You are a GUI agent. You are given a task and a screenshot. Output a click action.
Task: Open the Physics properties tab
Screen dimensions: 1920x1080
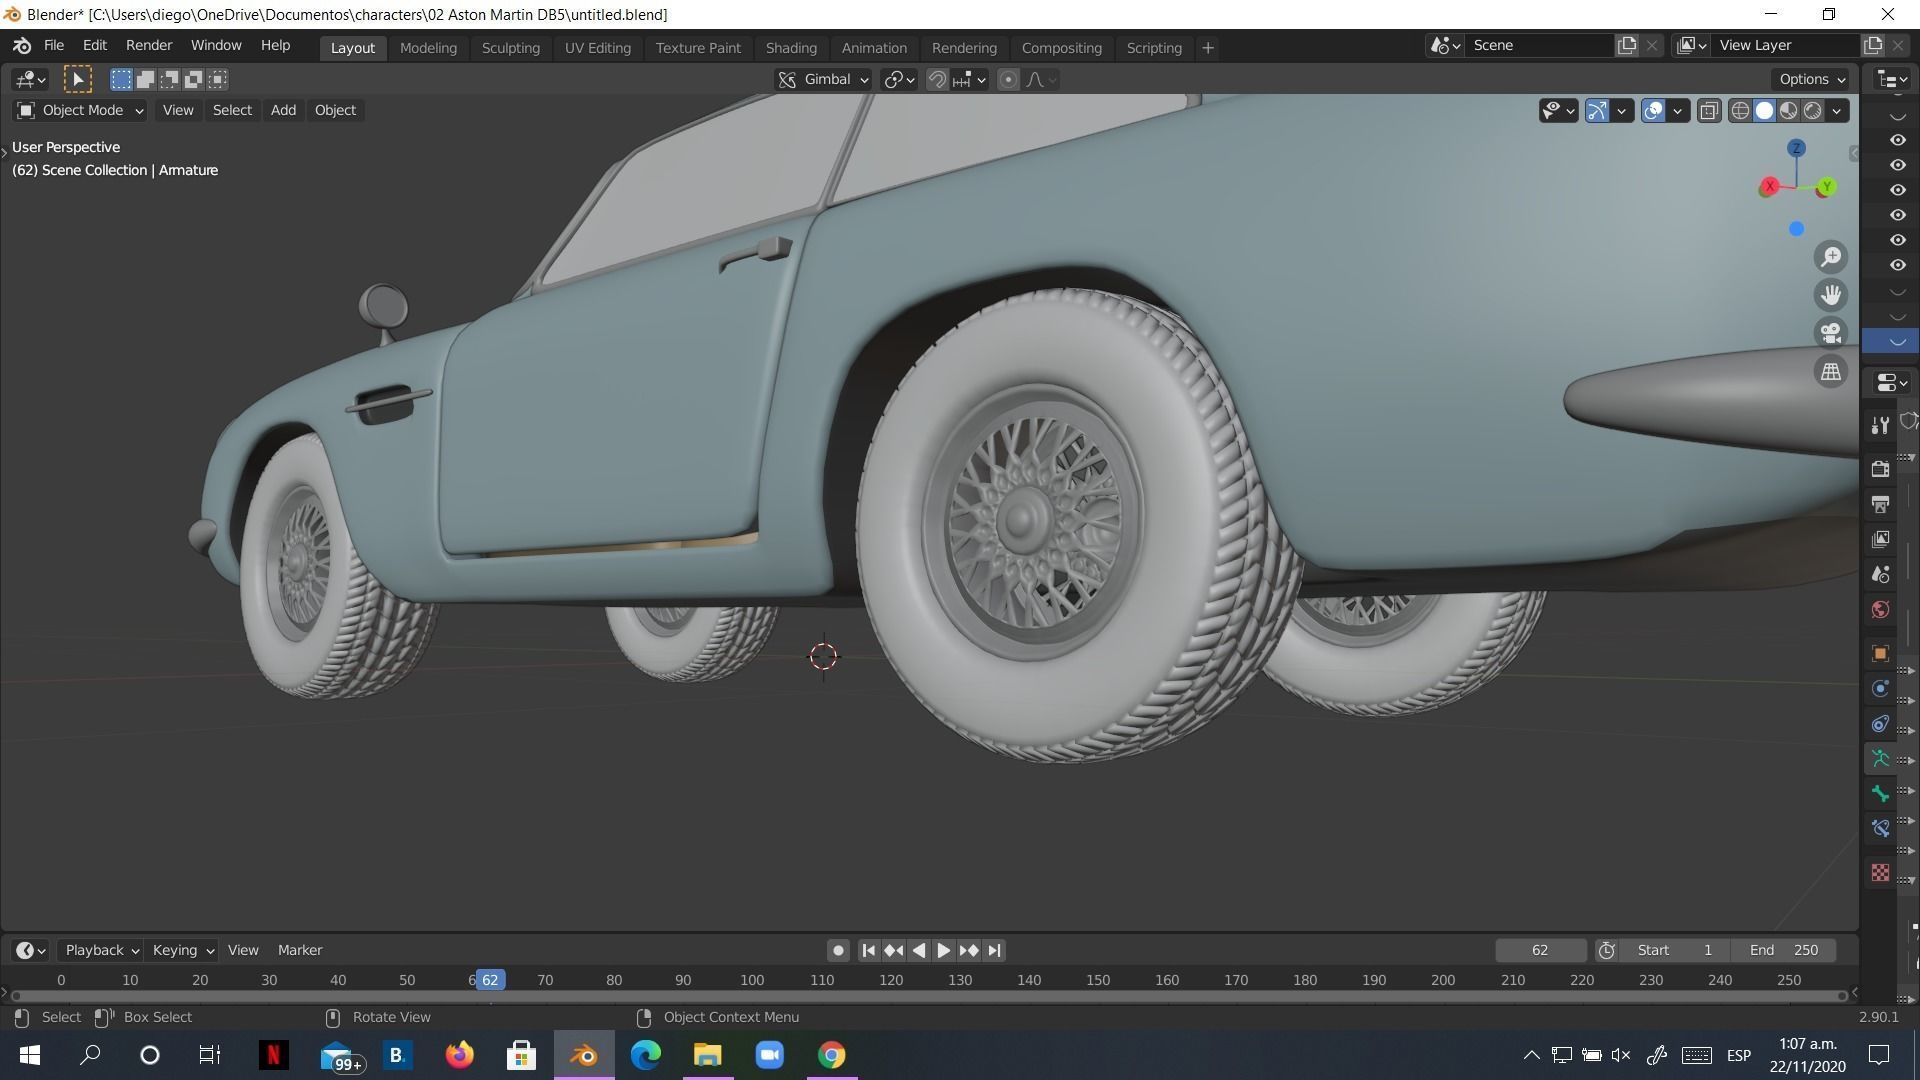[1880, 688]
